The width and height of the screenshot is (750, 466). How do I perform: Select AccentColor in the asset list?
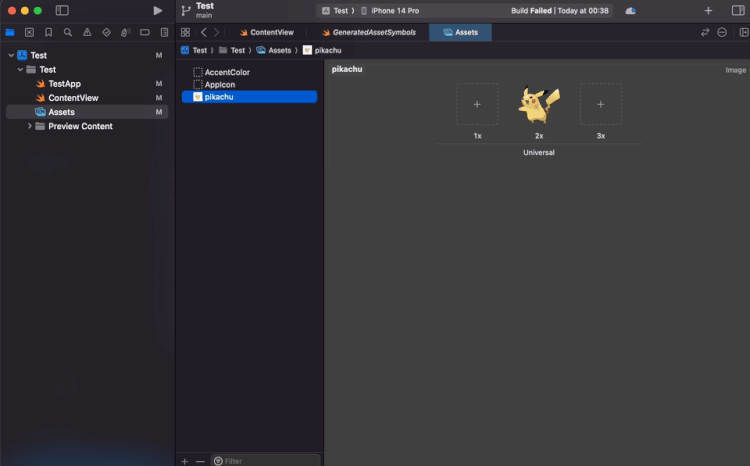tap(249, 72)
